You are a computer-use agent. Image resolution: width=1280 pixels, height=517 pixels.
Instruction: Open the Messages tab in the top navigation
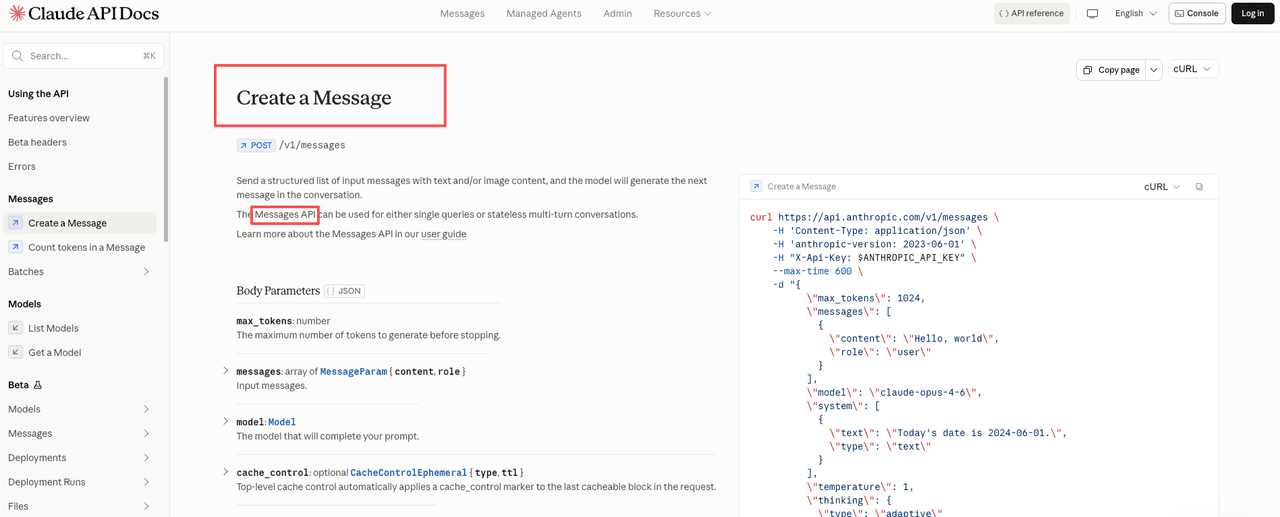pos(462,14)
